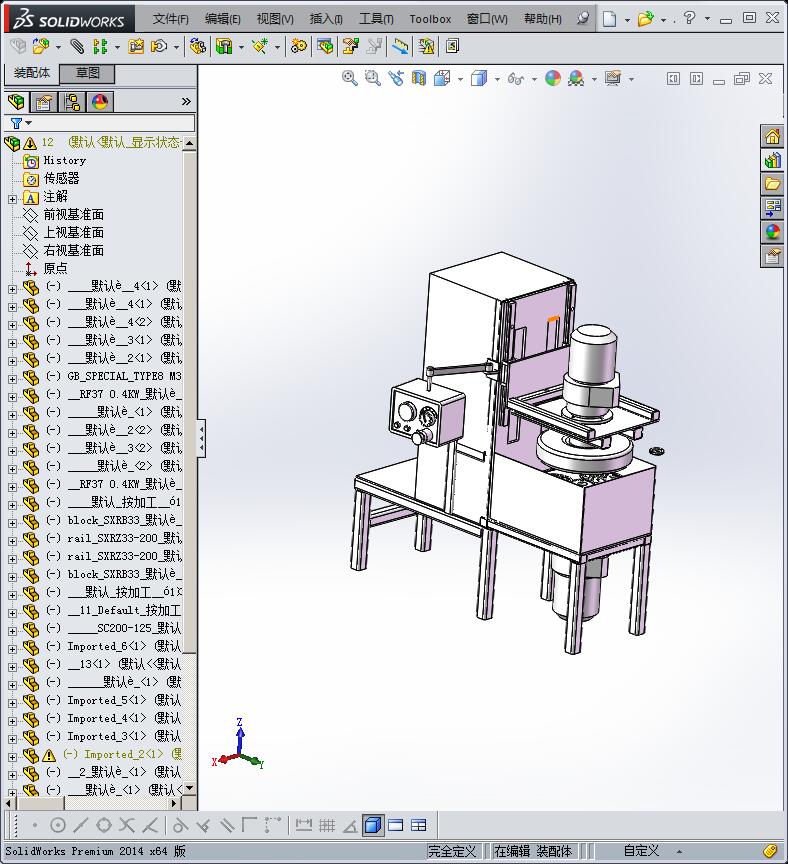Click the Section View icon

[419, 78]
